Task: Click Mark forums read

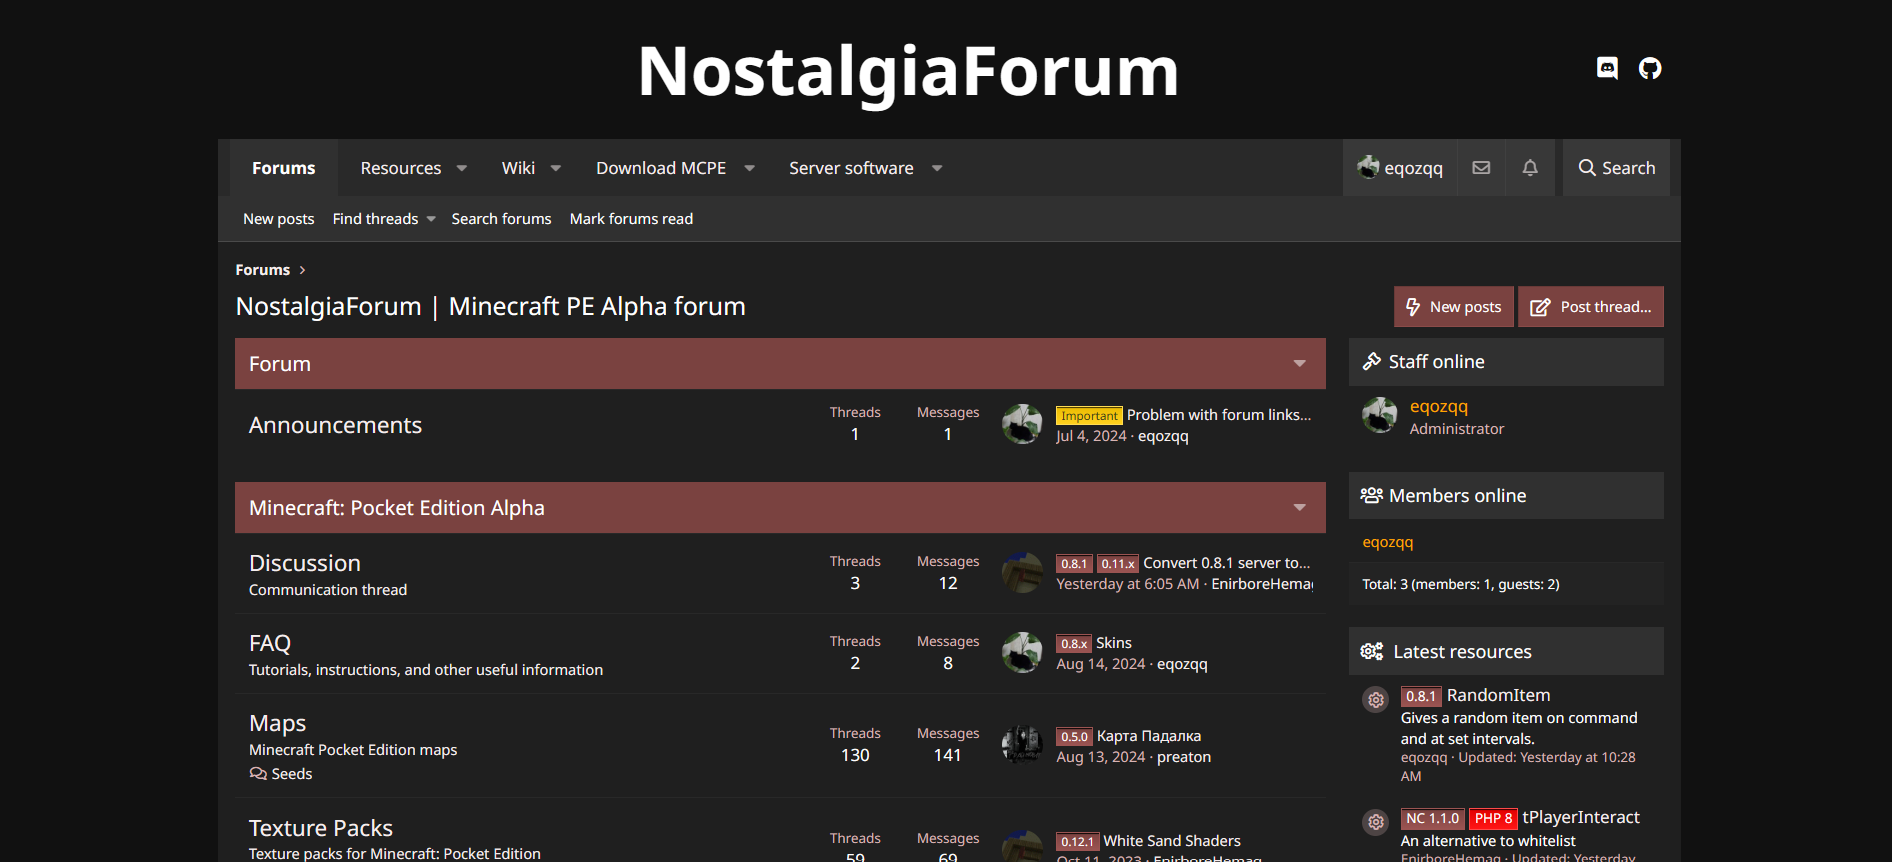Action: pyautogui.click(x=631, y=219)
